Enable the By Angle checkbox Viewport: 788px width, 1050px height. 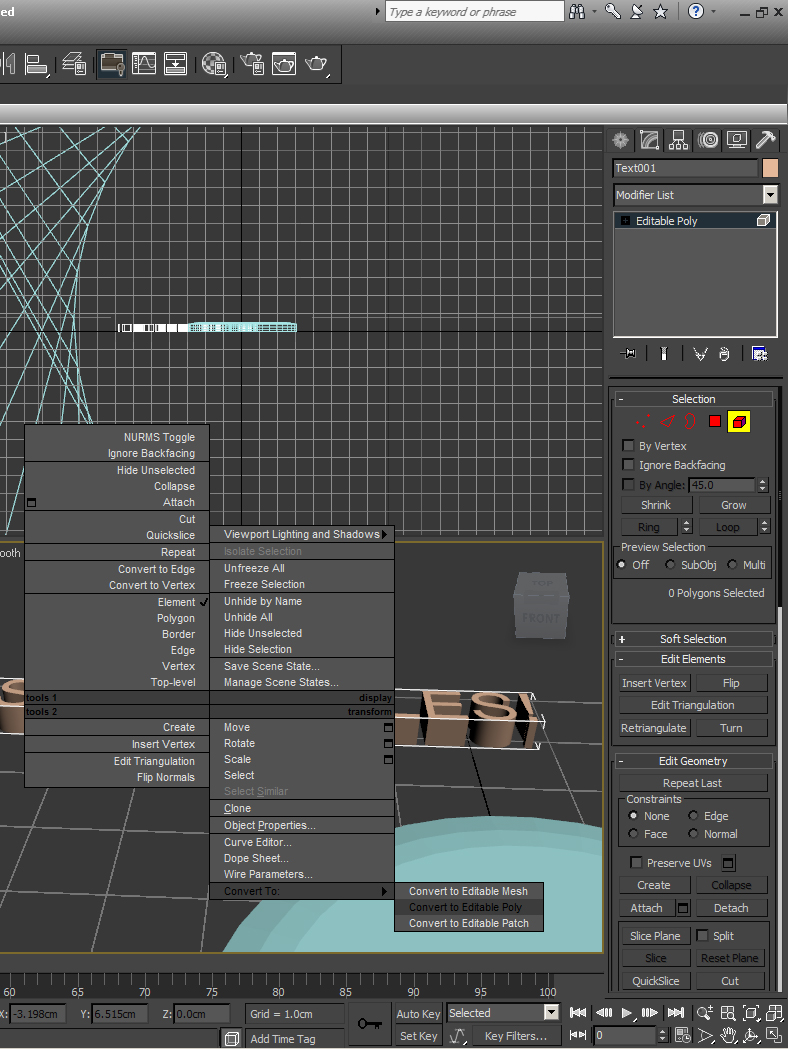(x=628, y=484)
